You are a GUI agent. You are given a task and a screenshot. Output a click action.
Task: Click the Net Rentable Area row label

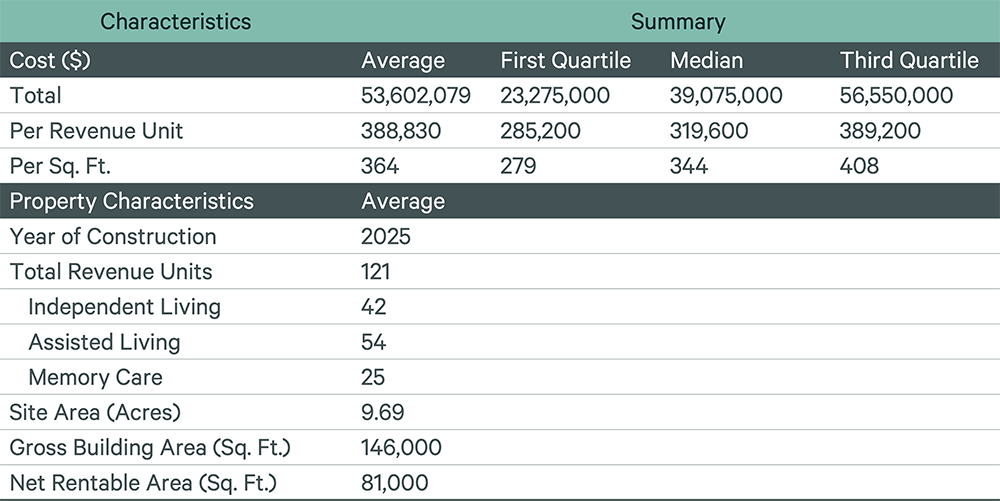[x=143, y=483]
